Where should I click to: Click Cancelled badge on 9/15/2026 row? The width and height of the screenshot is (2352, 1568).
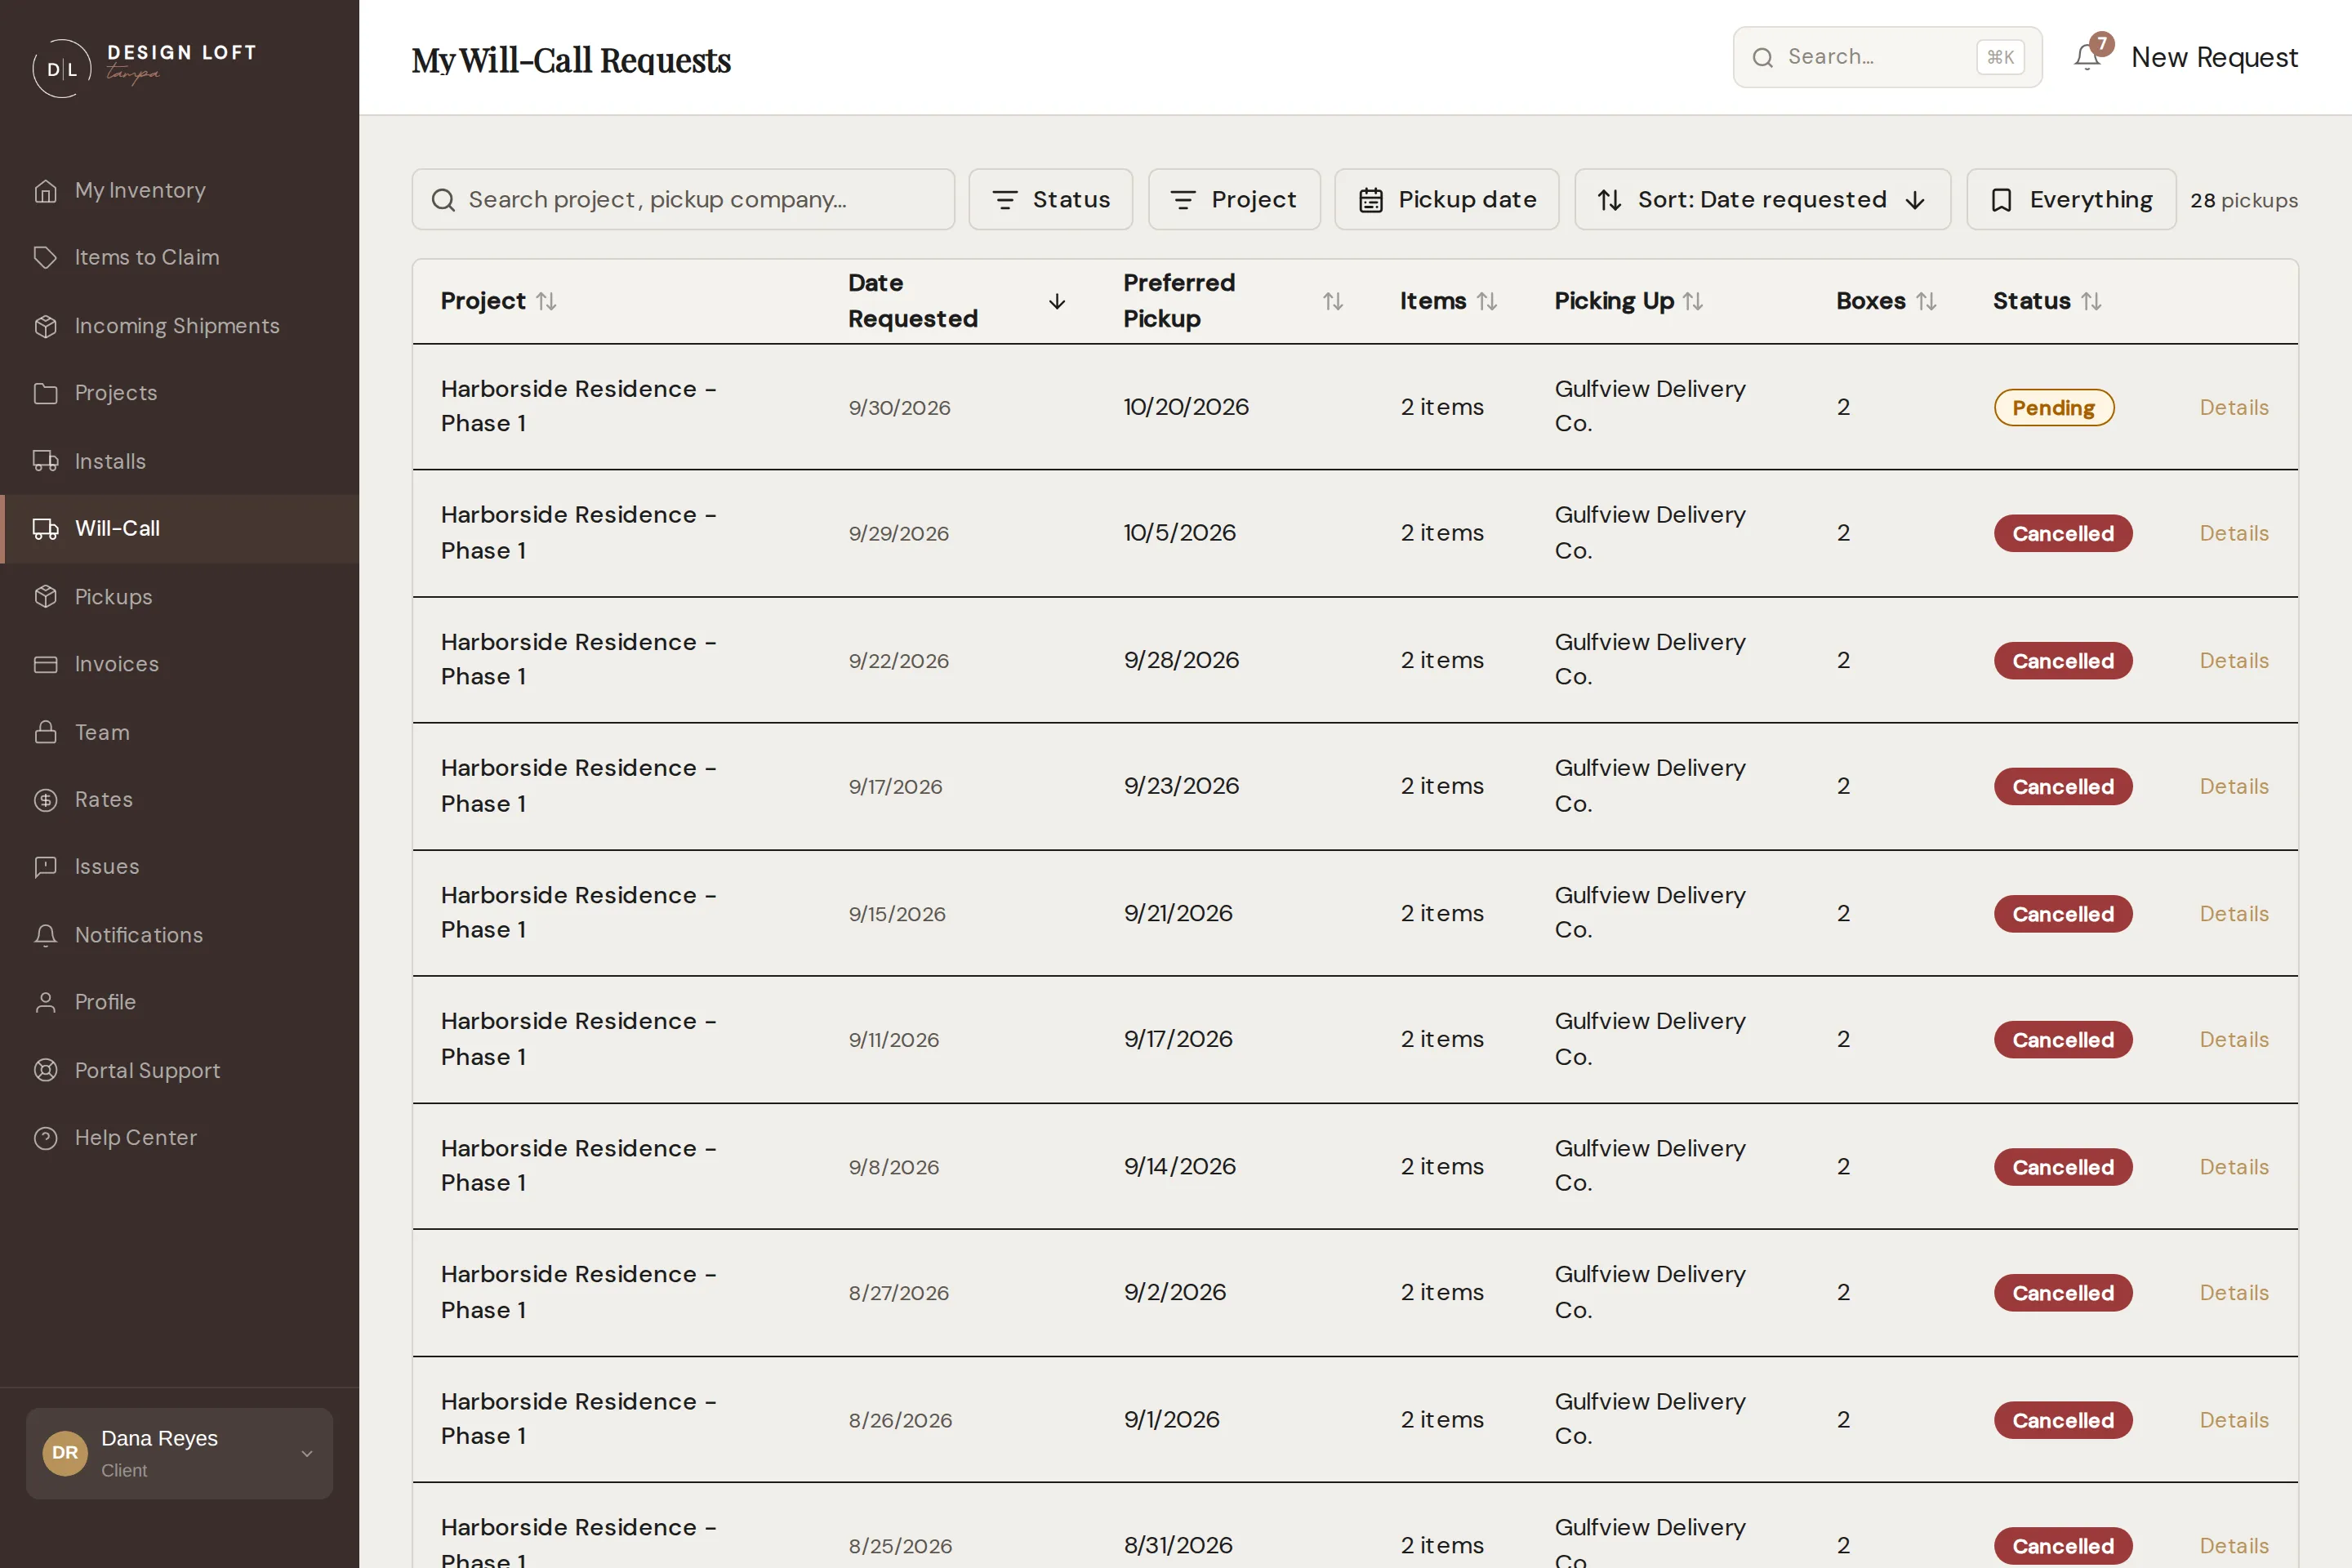[2062, 913]
